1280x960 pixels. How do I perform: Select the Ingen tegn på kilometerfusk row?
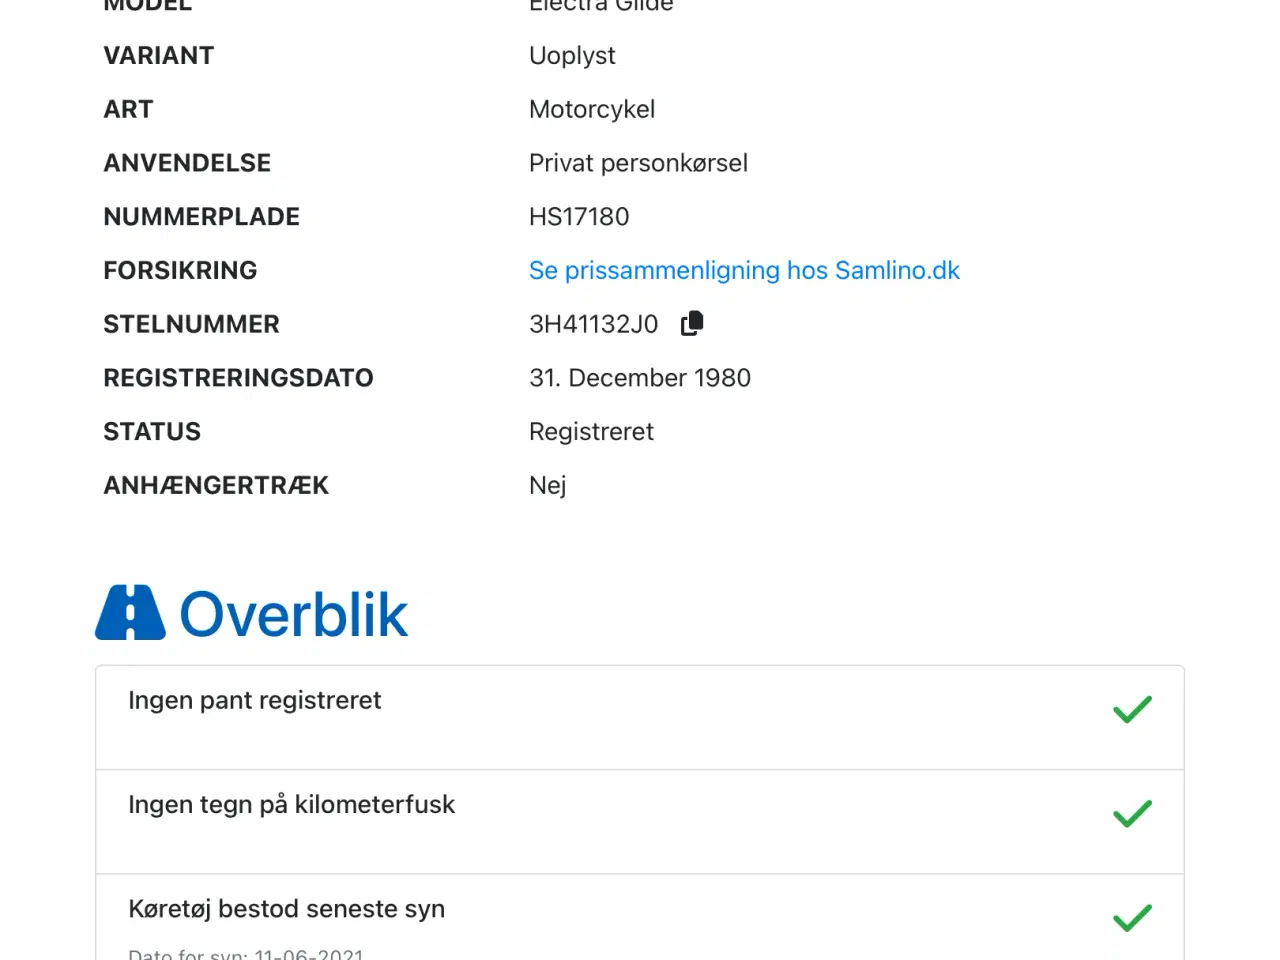640,822
